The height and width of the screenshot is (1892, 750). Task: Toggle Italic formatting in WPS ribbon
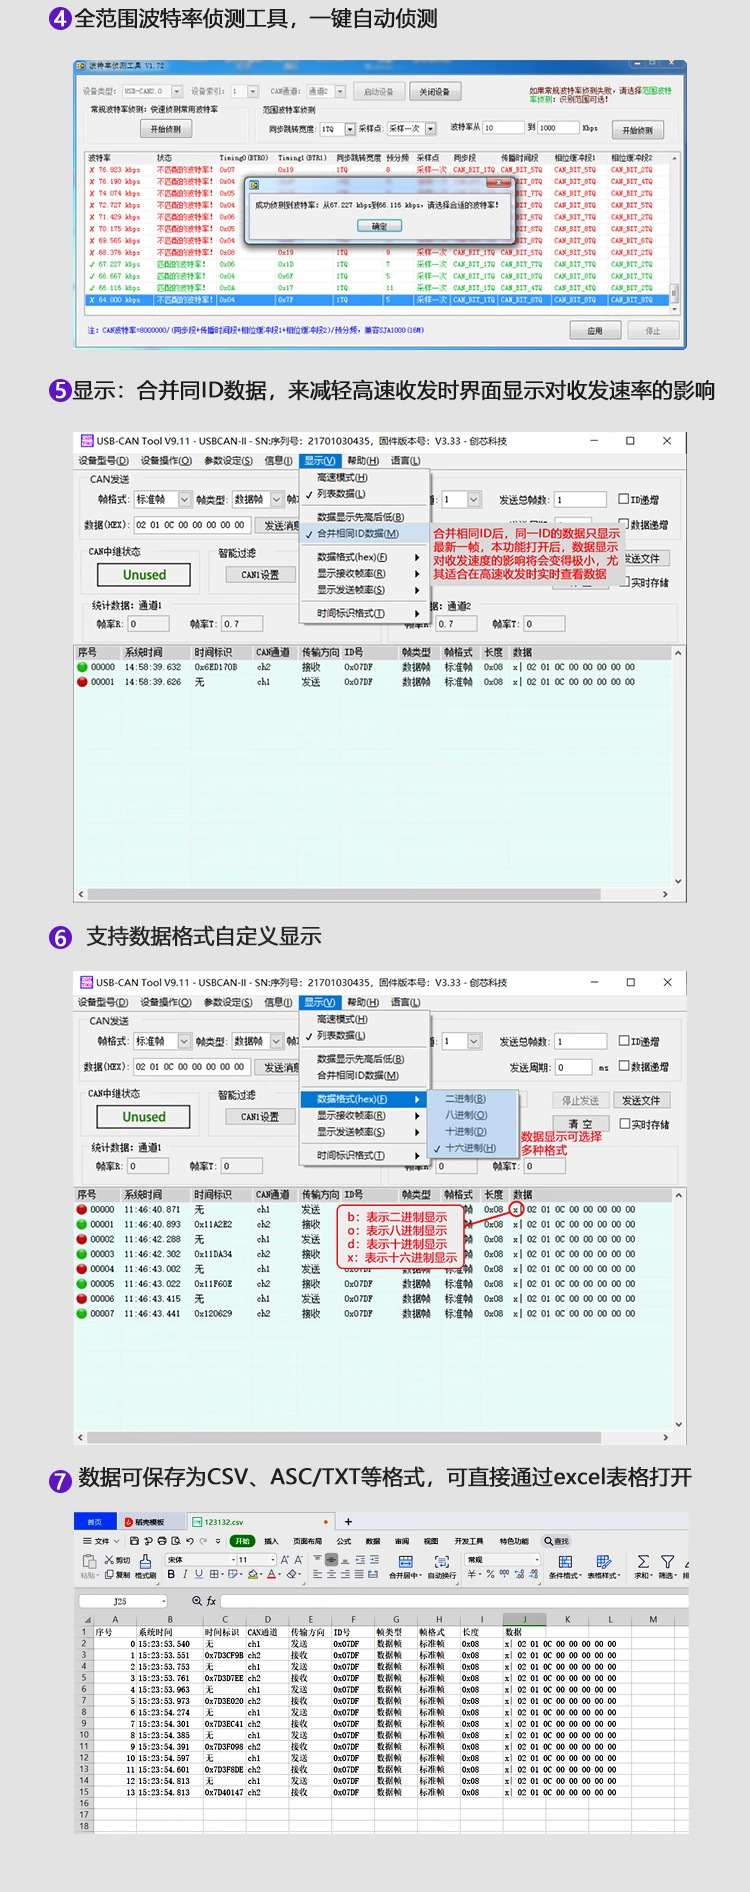click(x=185, y=1575)
